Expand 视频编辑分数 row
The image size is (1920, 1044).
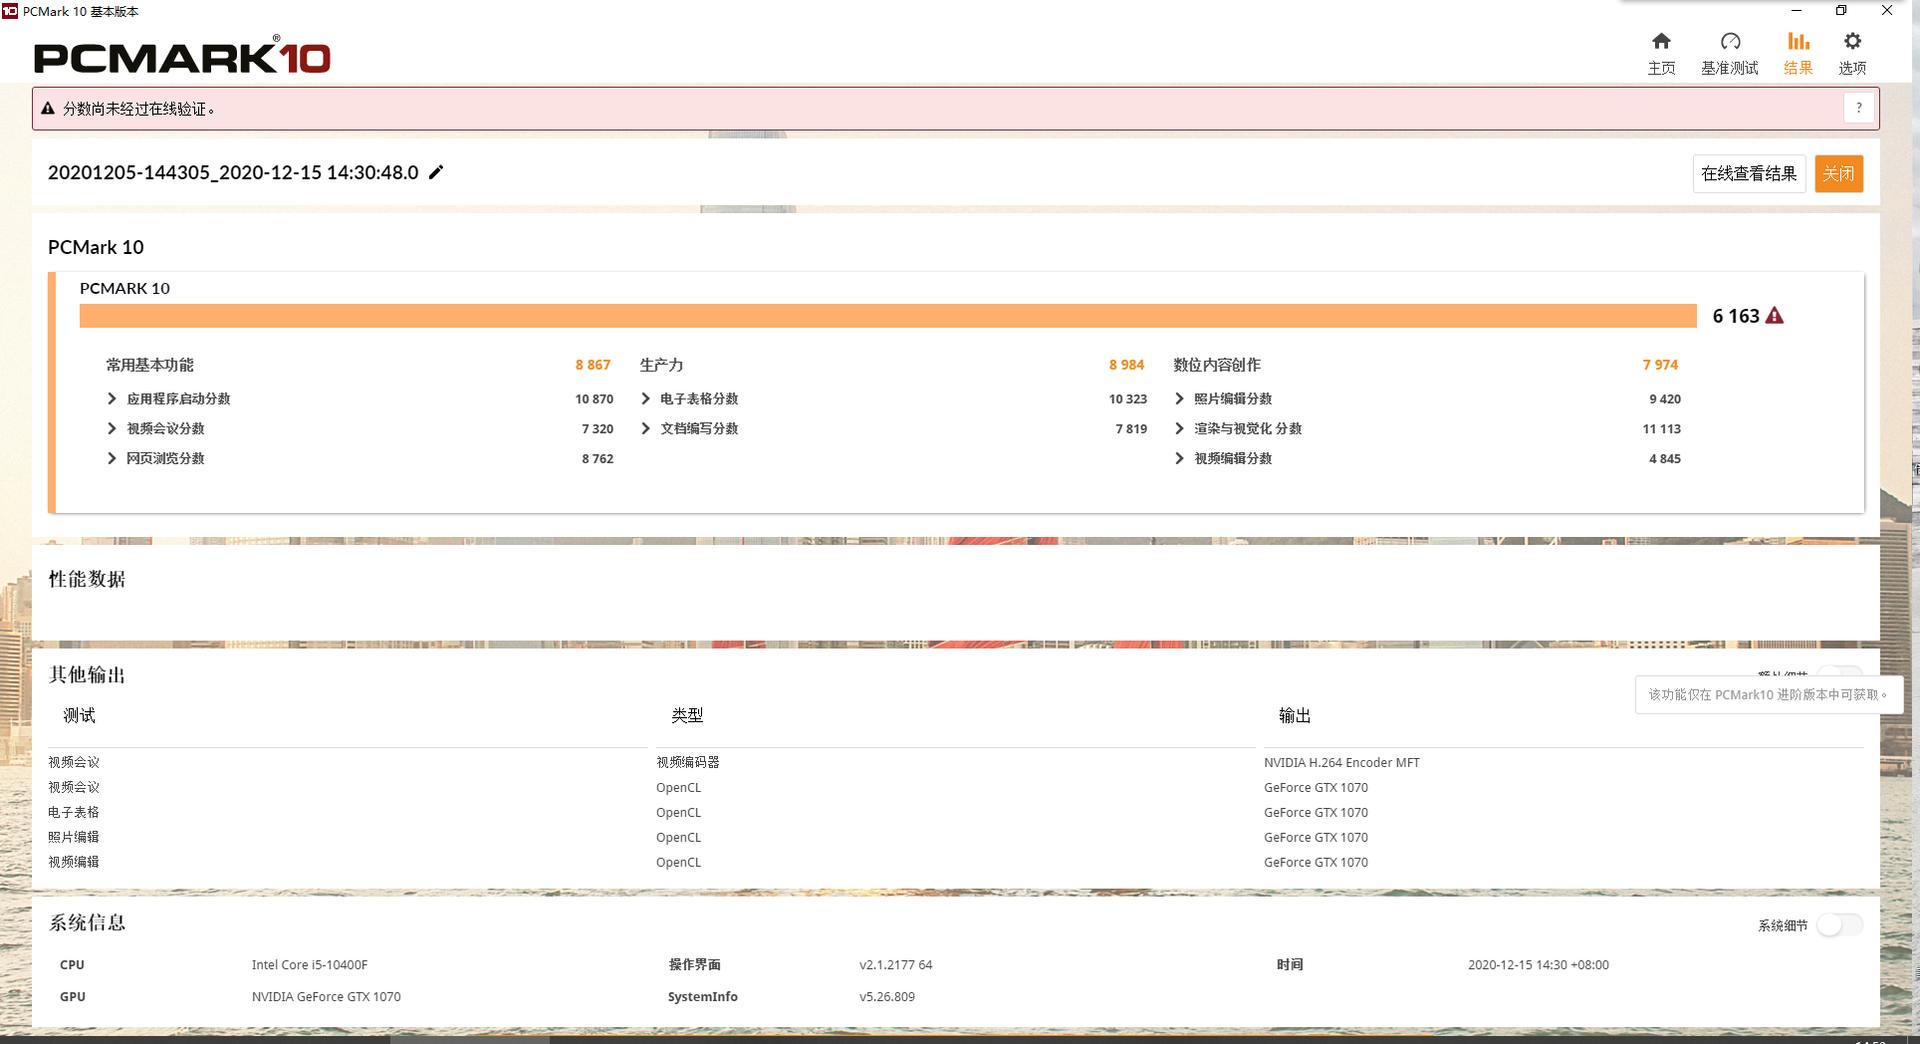[1180, 459]
